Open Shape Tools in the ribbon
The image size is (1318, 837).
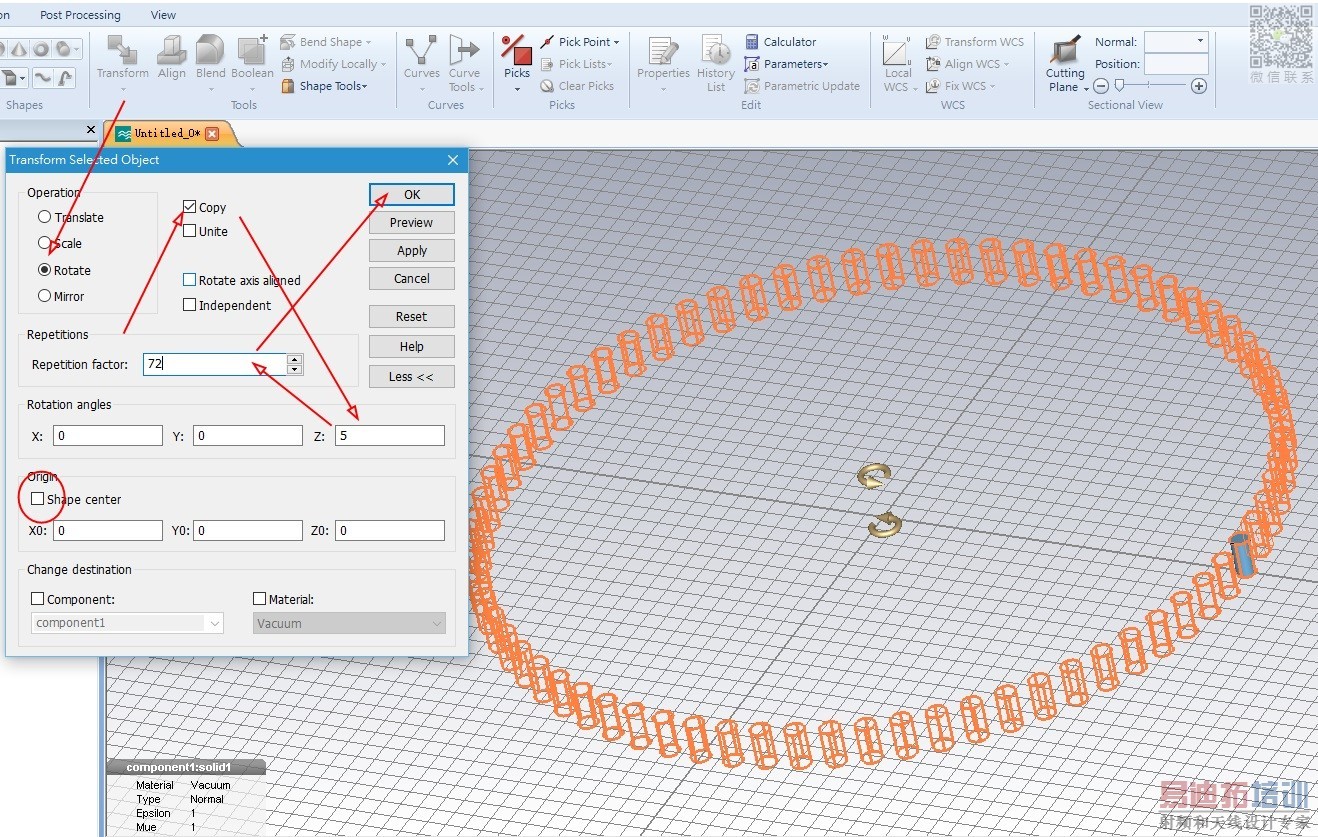[325, 86]
